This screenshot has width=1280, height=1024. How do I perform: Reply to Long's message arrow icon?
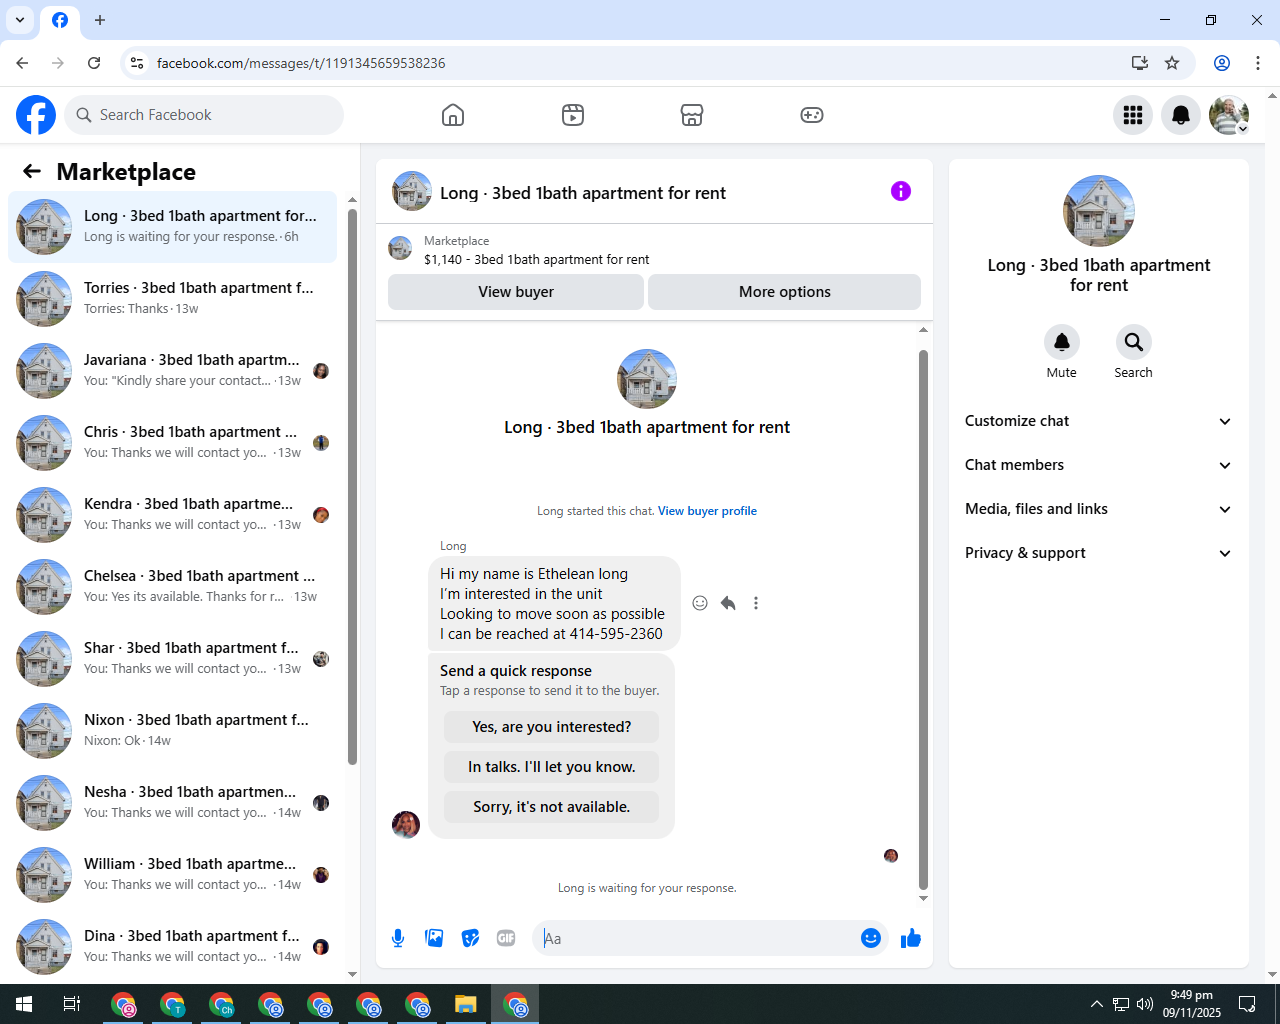pos(728,603)
